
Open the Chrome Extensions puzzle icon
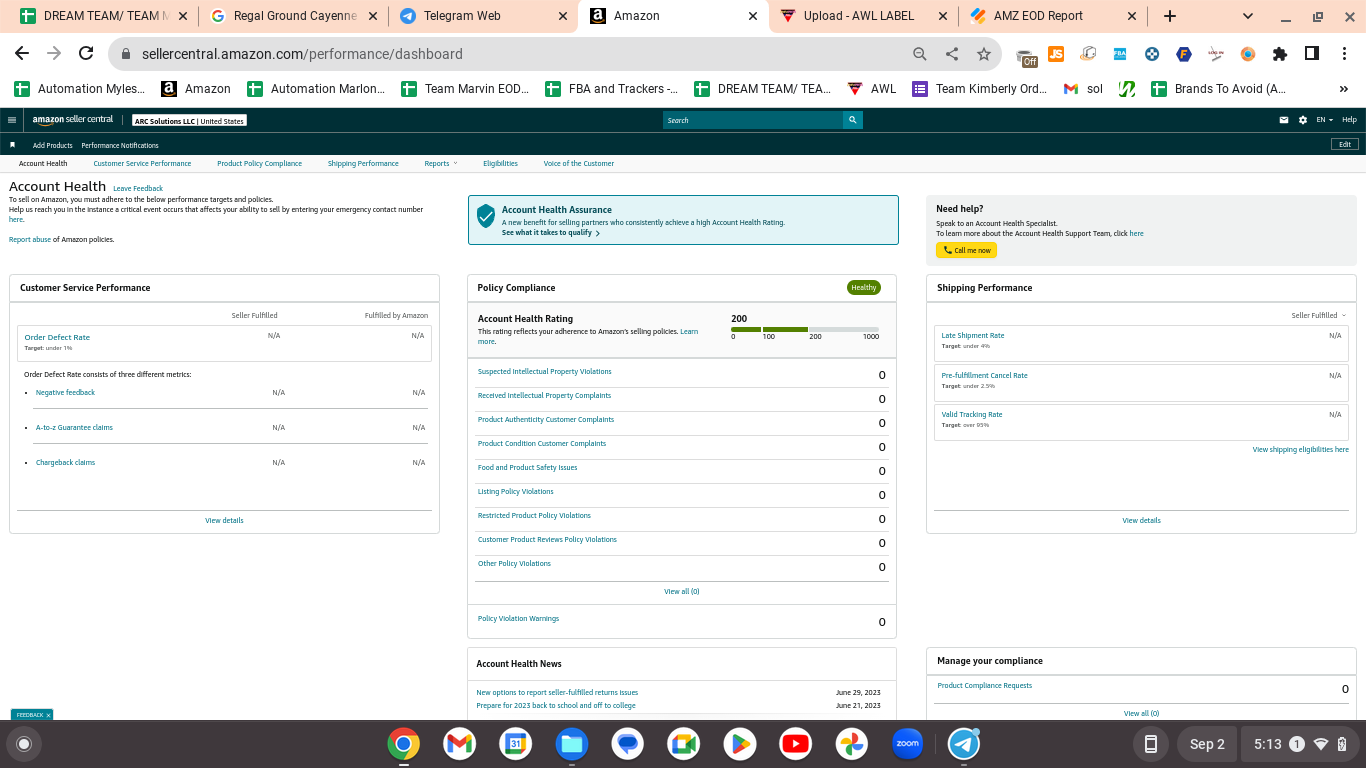click(1280, 54)
